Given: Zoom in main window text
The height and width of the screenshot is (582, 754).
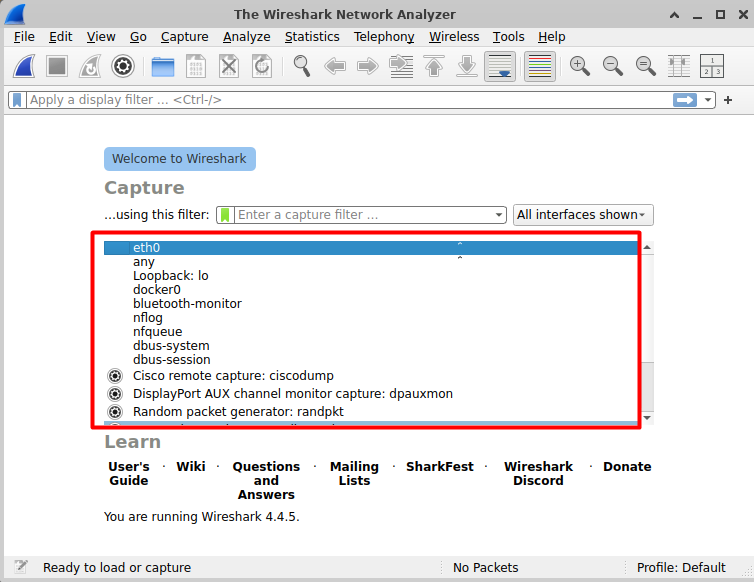Looking at the screenshot, I should pyautogui.click(x=579, y=66).
